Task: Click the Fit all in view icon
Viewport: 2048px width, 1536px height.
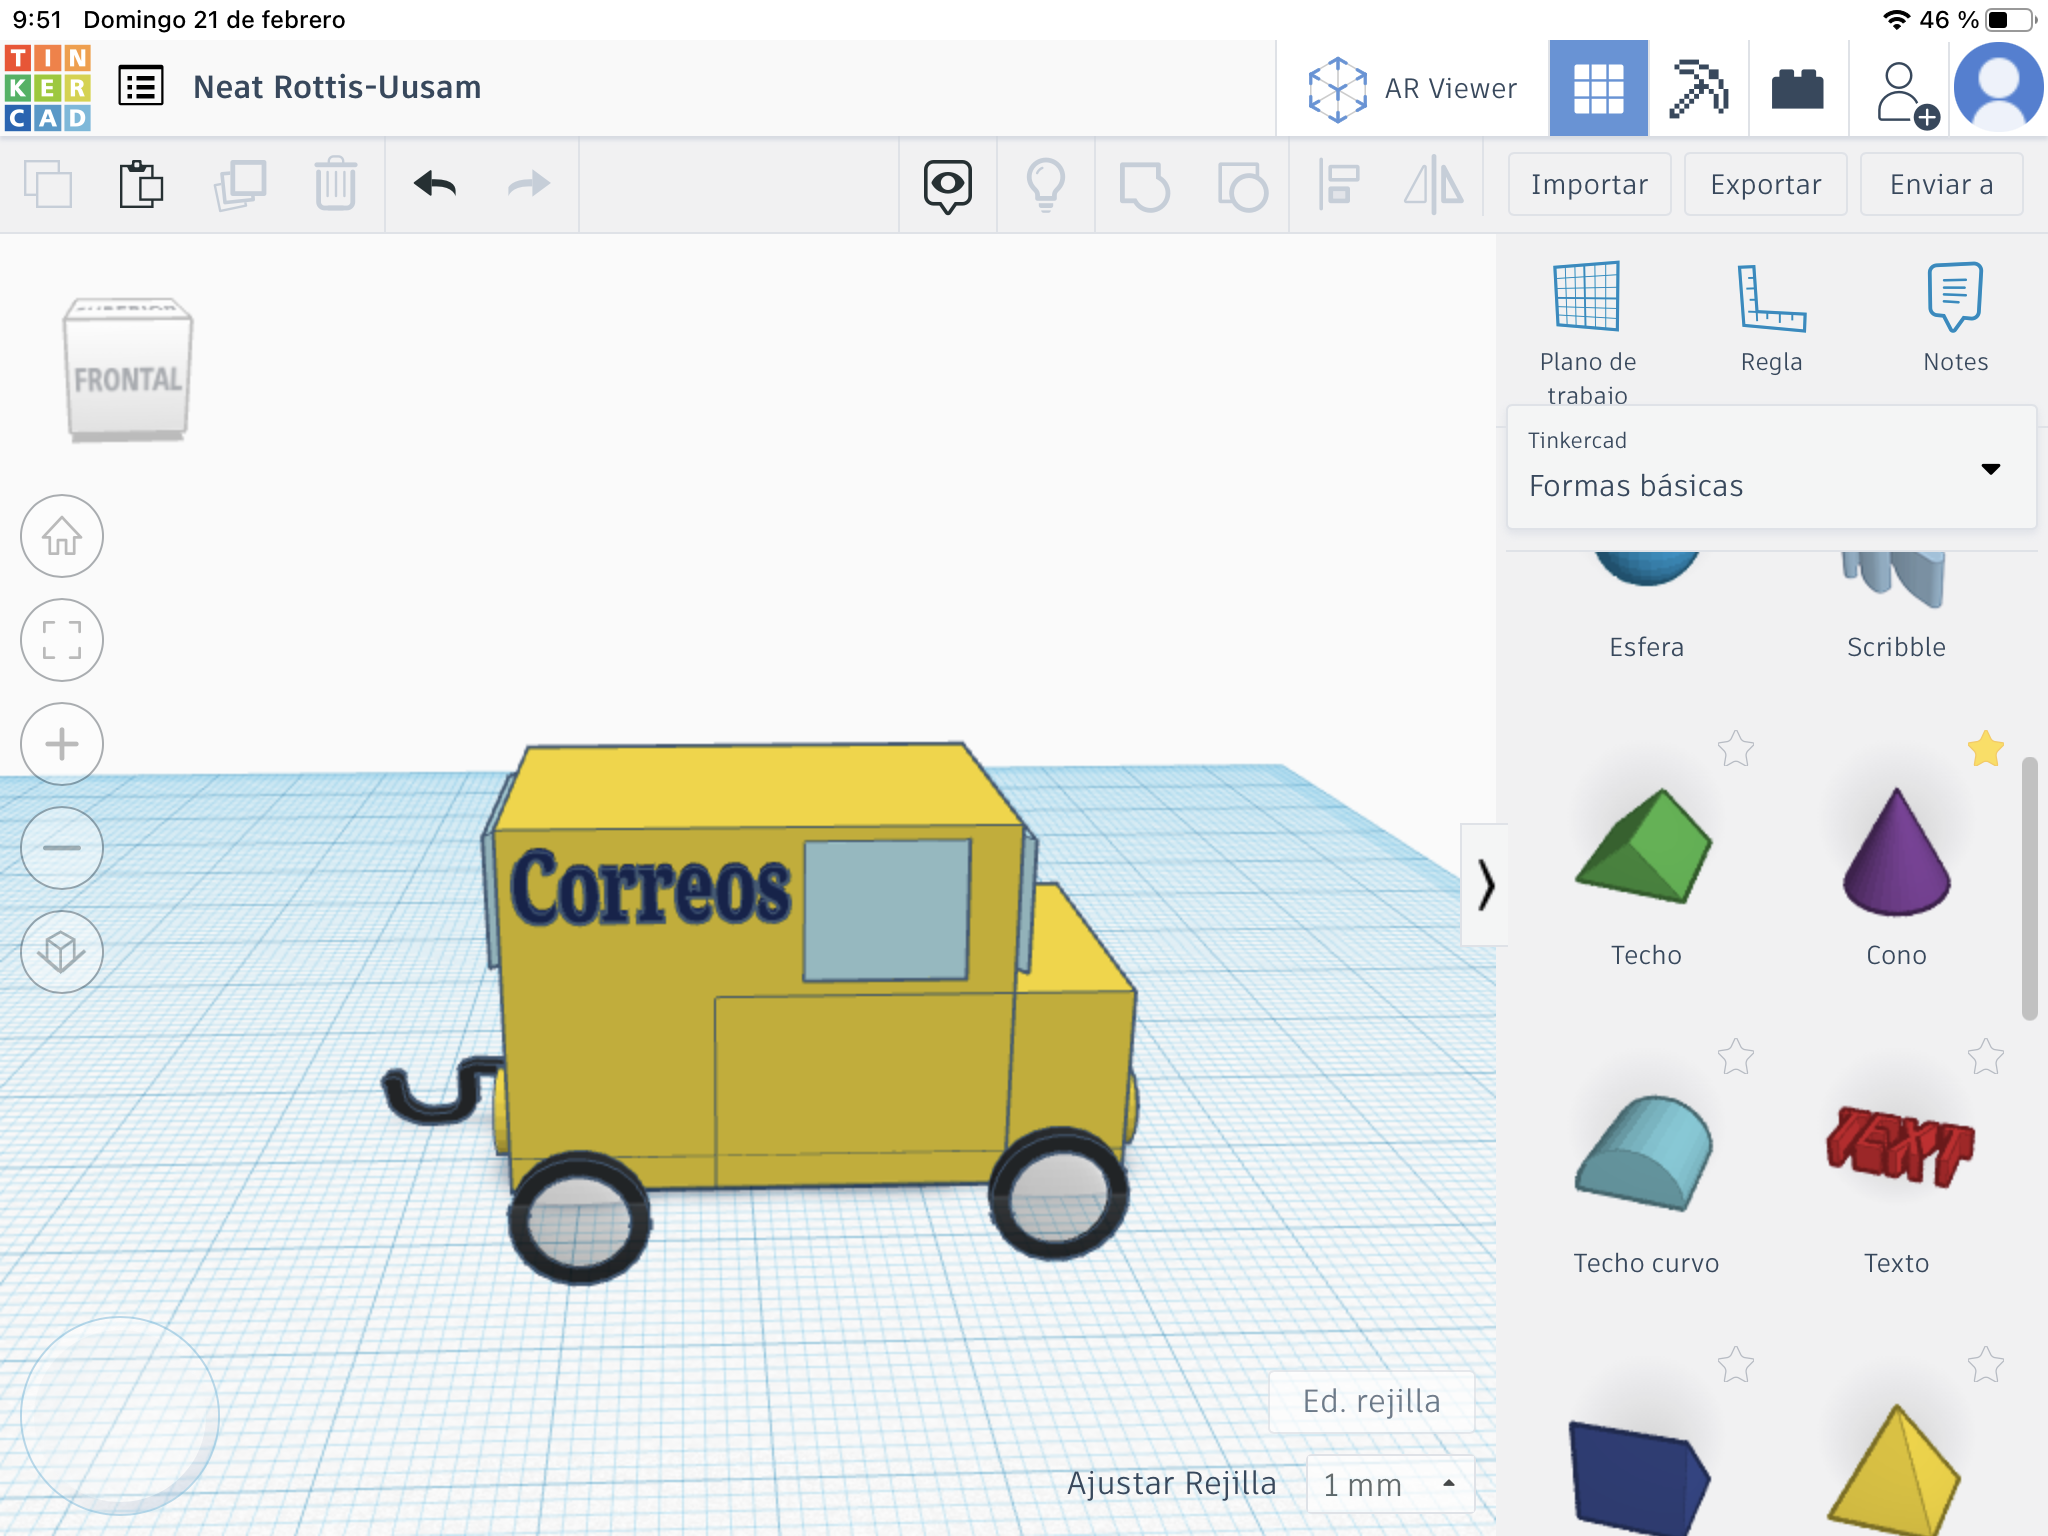Action: point(62,640)
